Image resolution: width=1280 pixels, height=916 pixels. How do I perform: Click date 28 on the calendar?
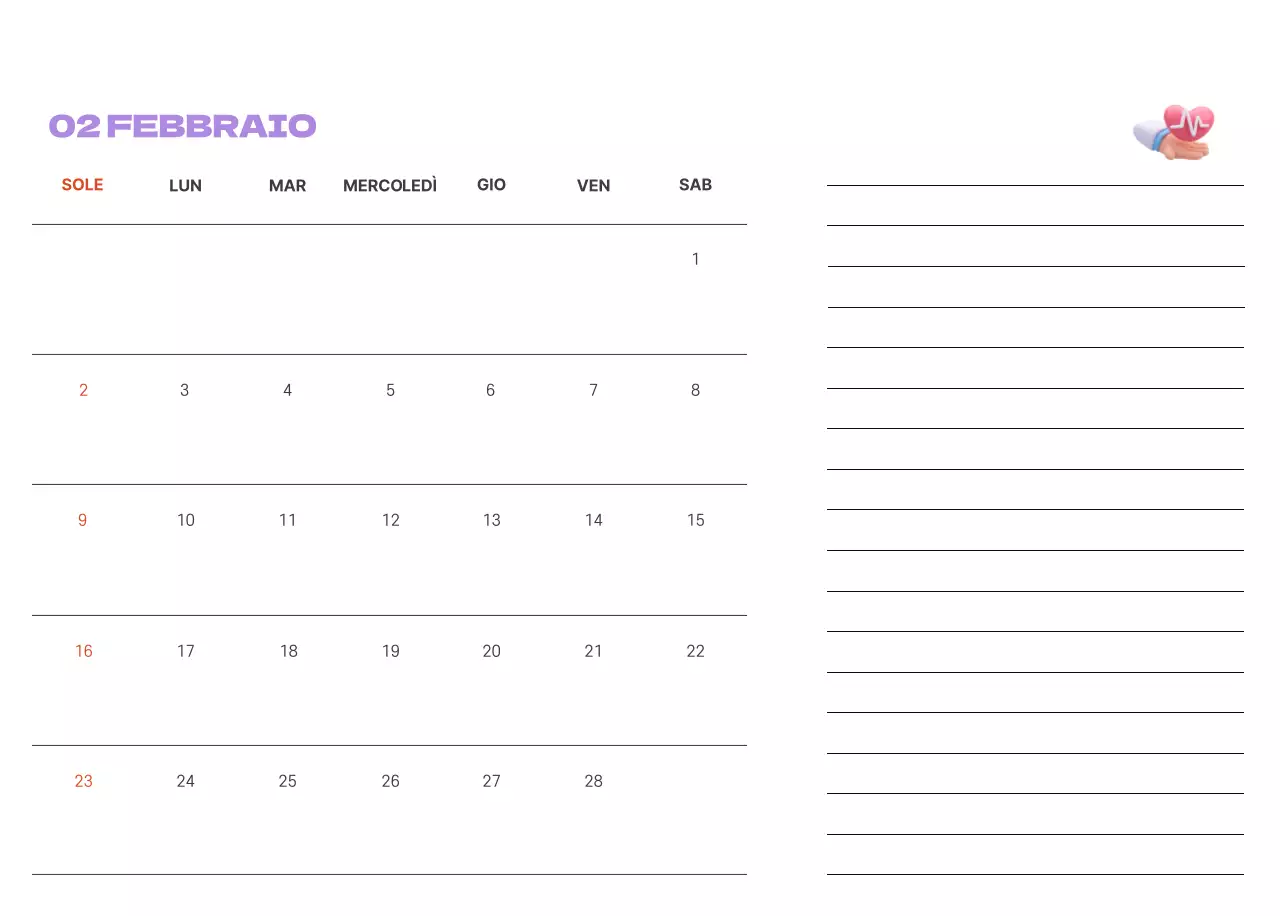(593, 781)
